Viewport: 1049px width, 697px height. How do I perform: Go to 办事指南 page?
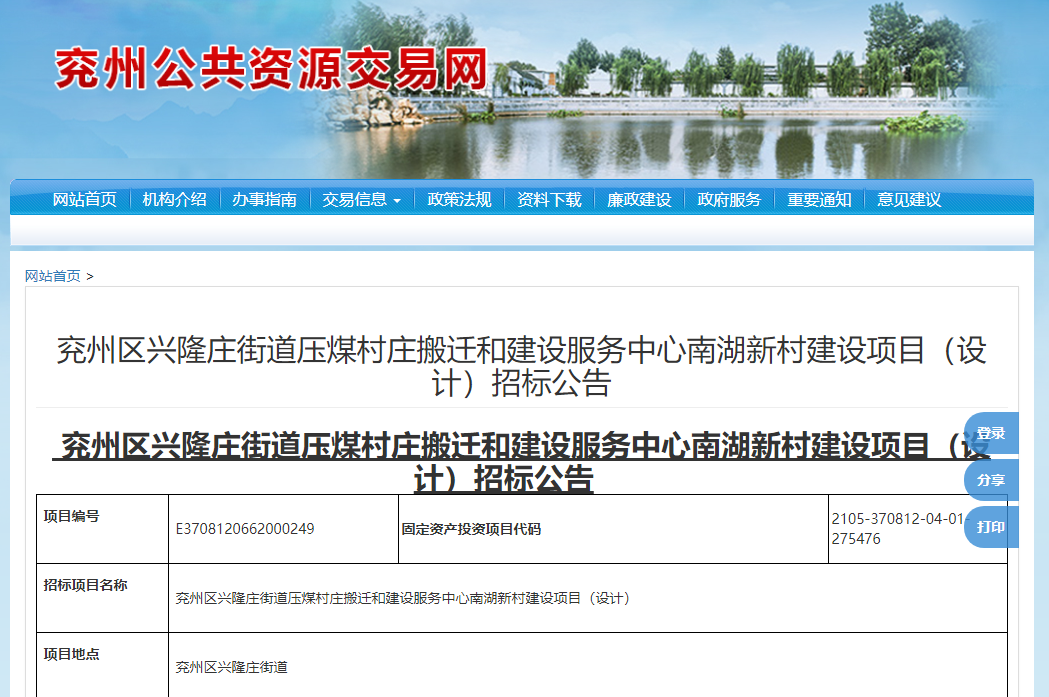tap(264, 199)
